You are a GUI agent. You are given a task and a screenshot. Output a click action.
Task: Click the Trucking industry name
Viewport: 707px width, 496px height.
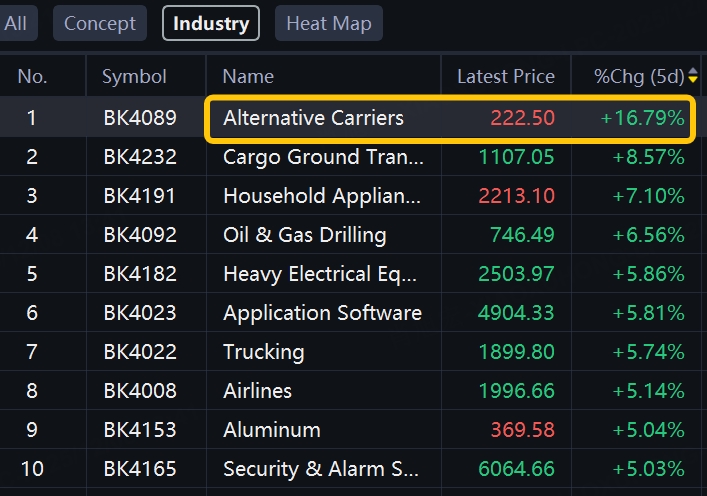(x=263, y=352)
